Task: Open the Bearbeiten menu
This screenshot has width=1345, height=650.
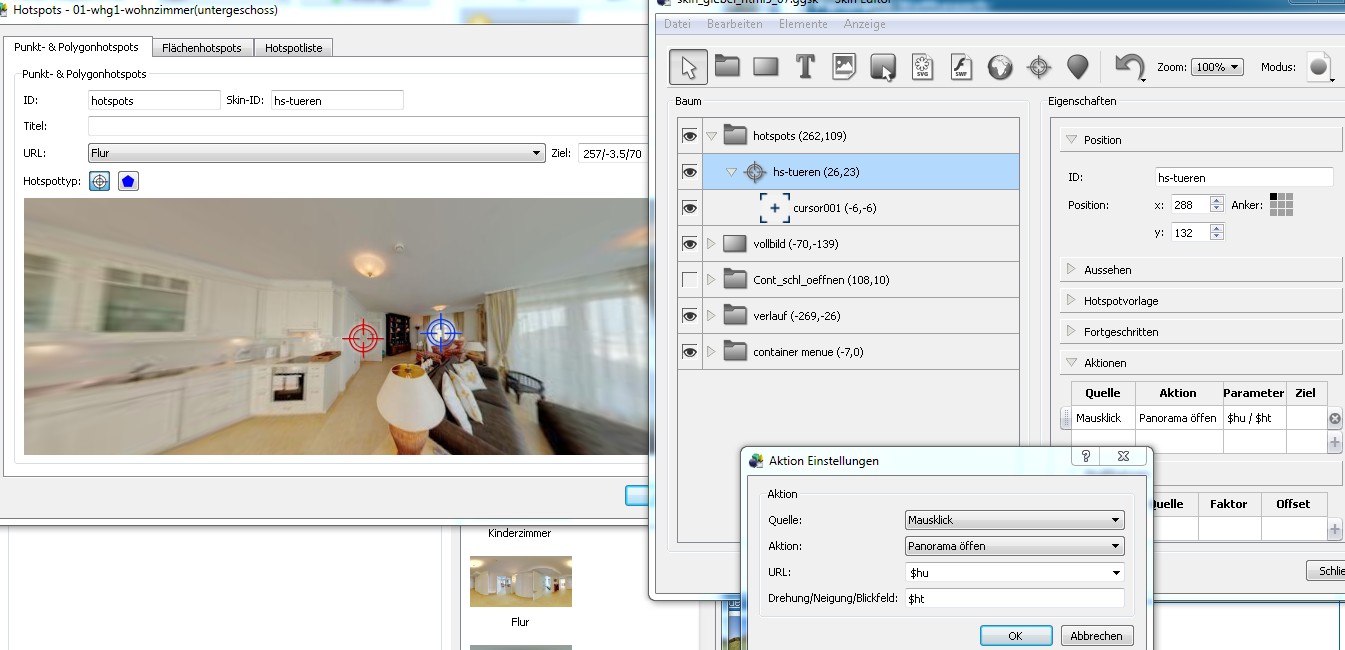Action: [734, 24]
